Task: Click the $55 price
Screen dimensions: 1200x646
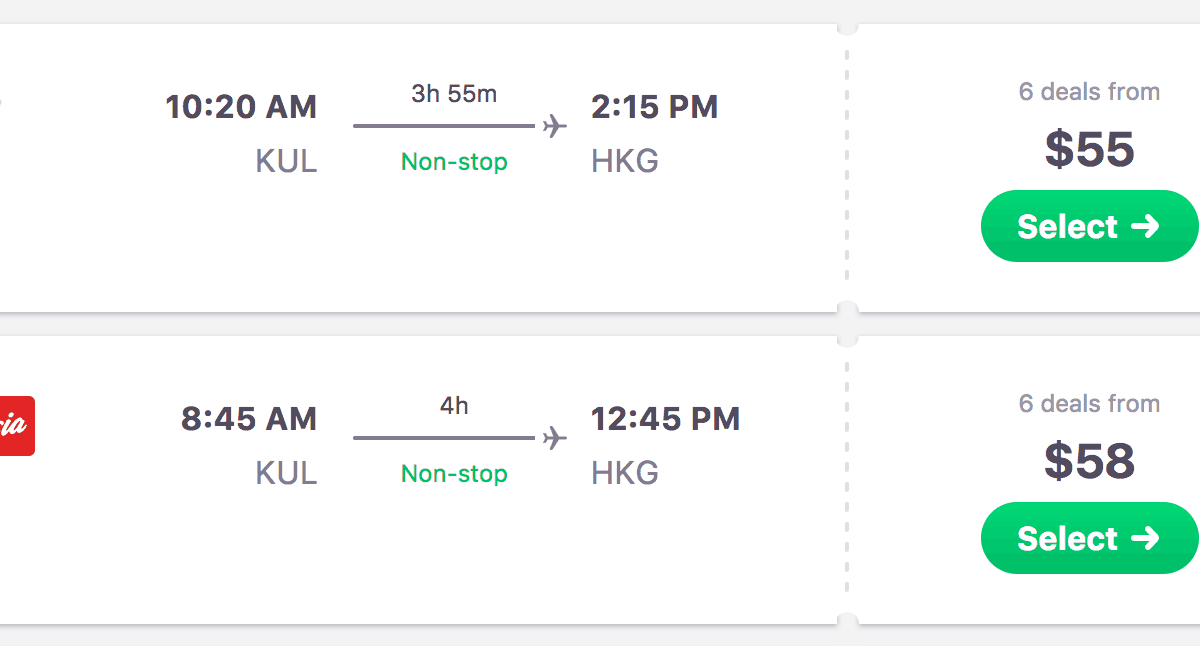Action: (1089, 149)
